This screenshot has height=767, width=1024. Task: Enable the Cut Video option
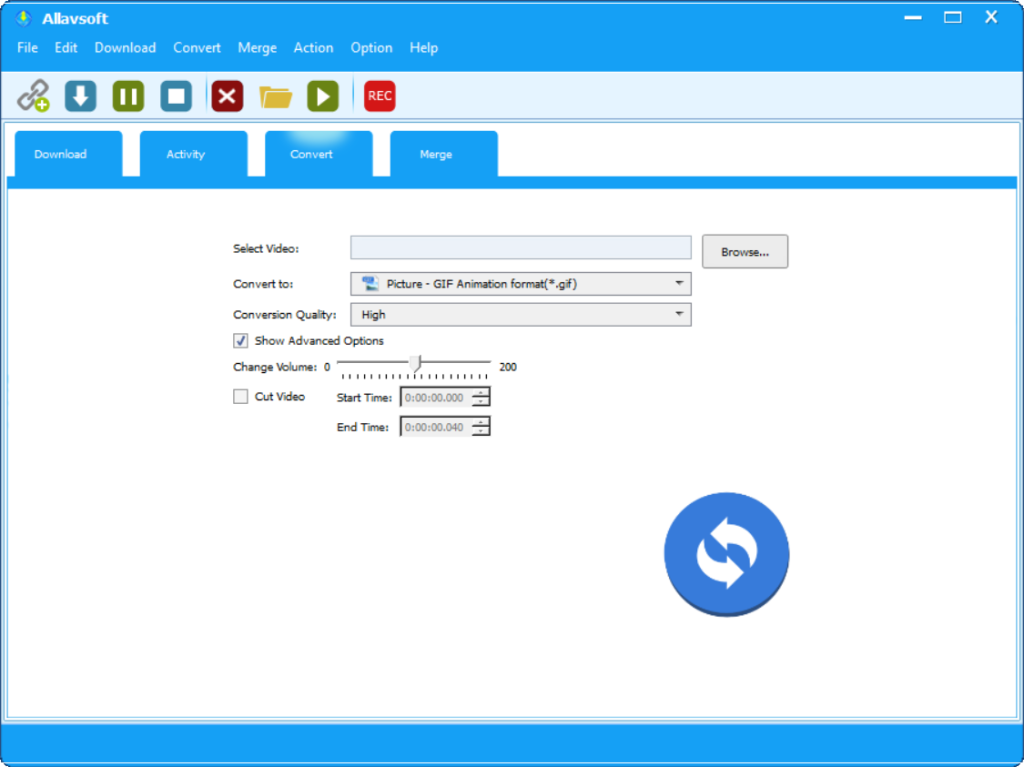coord(240,396)
